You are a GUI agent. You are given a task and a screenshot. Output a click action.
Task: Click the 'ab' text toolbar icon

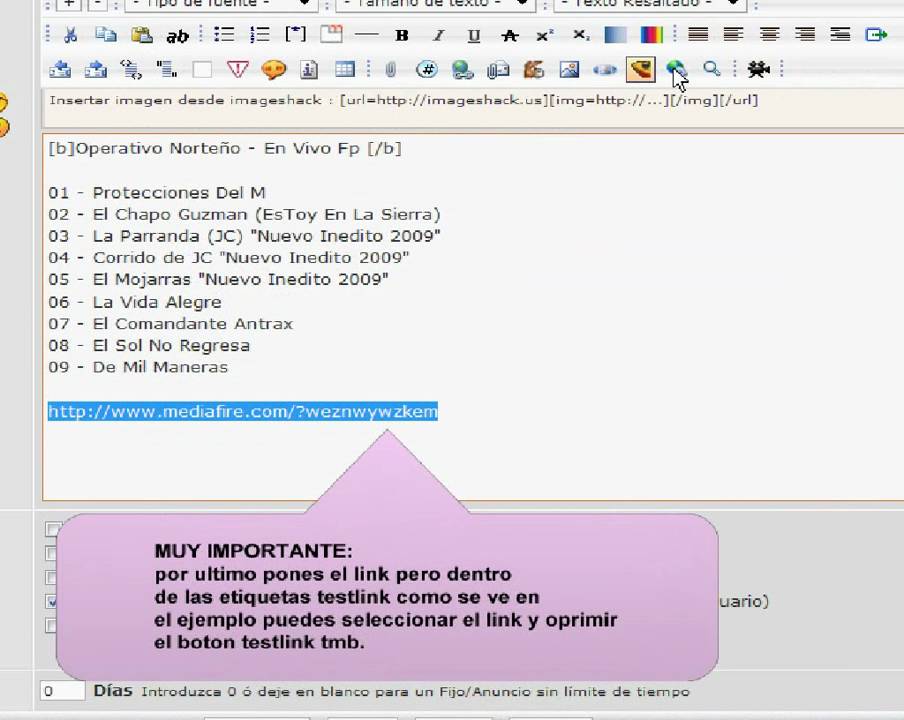(x=177, y=36)
